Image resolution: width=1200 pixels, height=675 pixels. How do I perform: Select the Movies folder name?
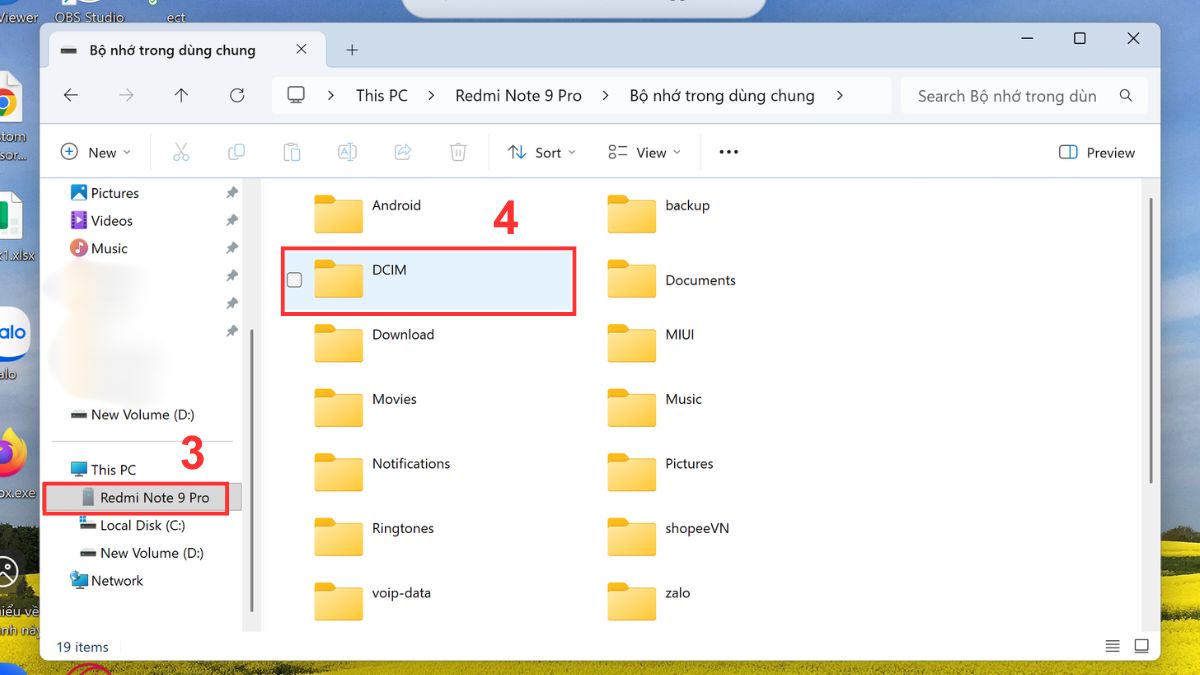(x=394, y=399)
